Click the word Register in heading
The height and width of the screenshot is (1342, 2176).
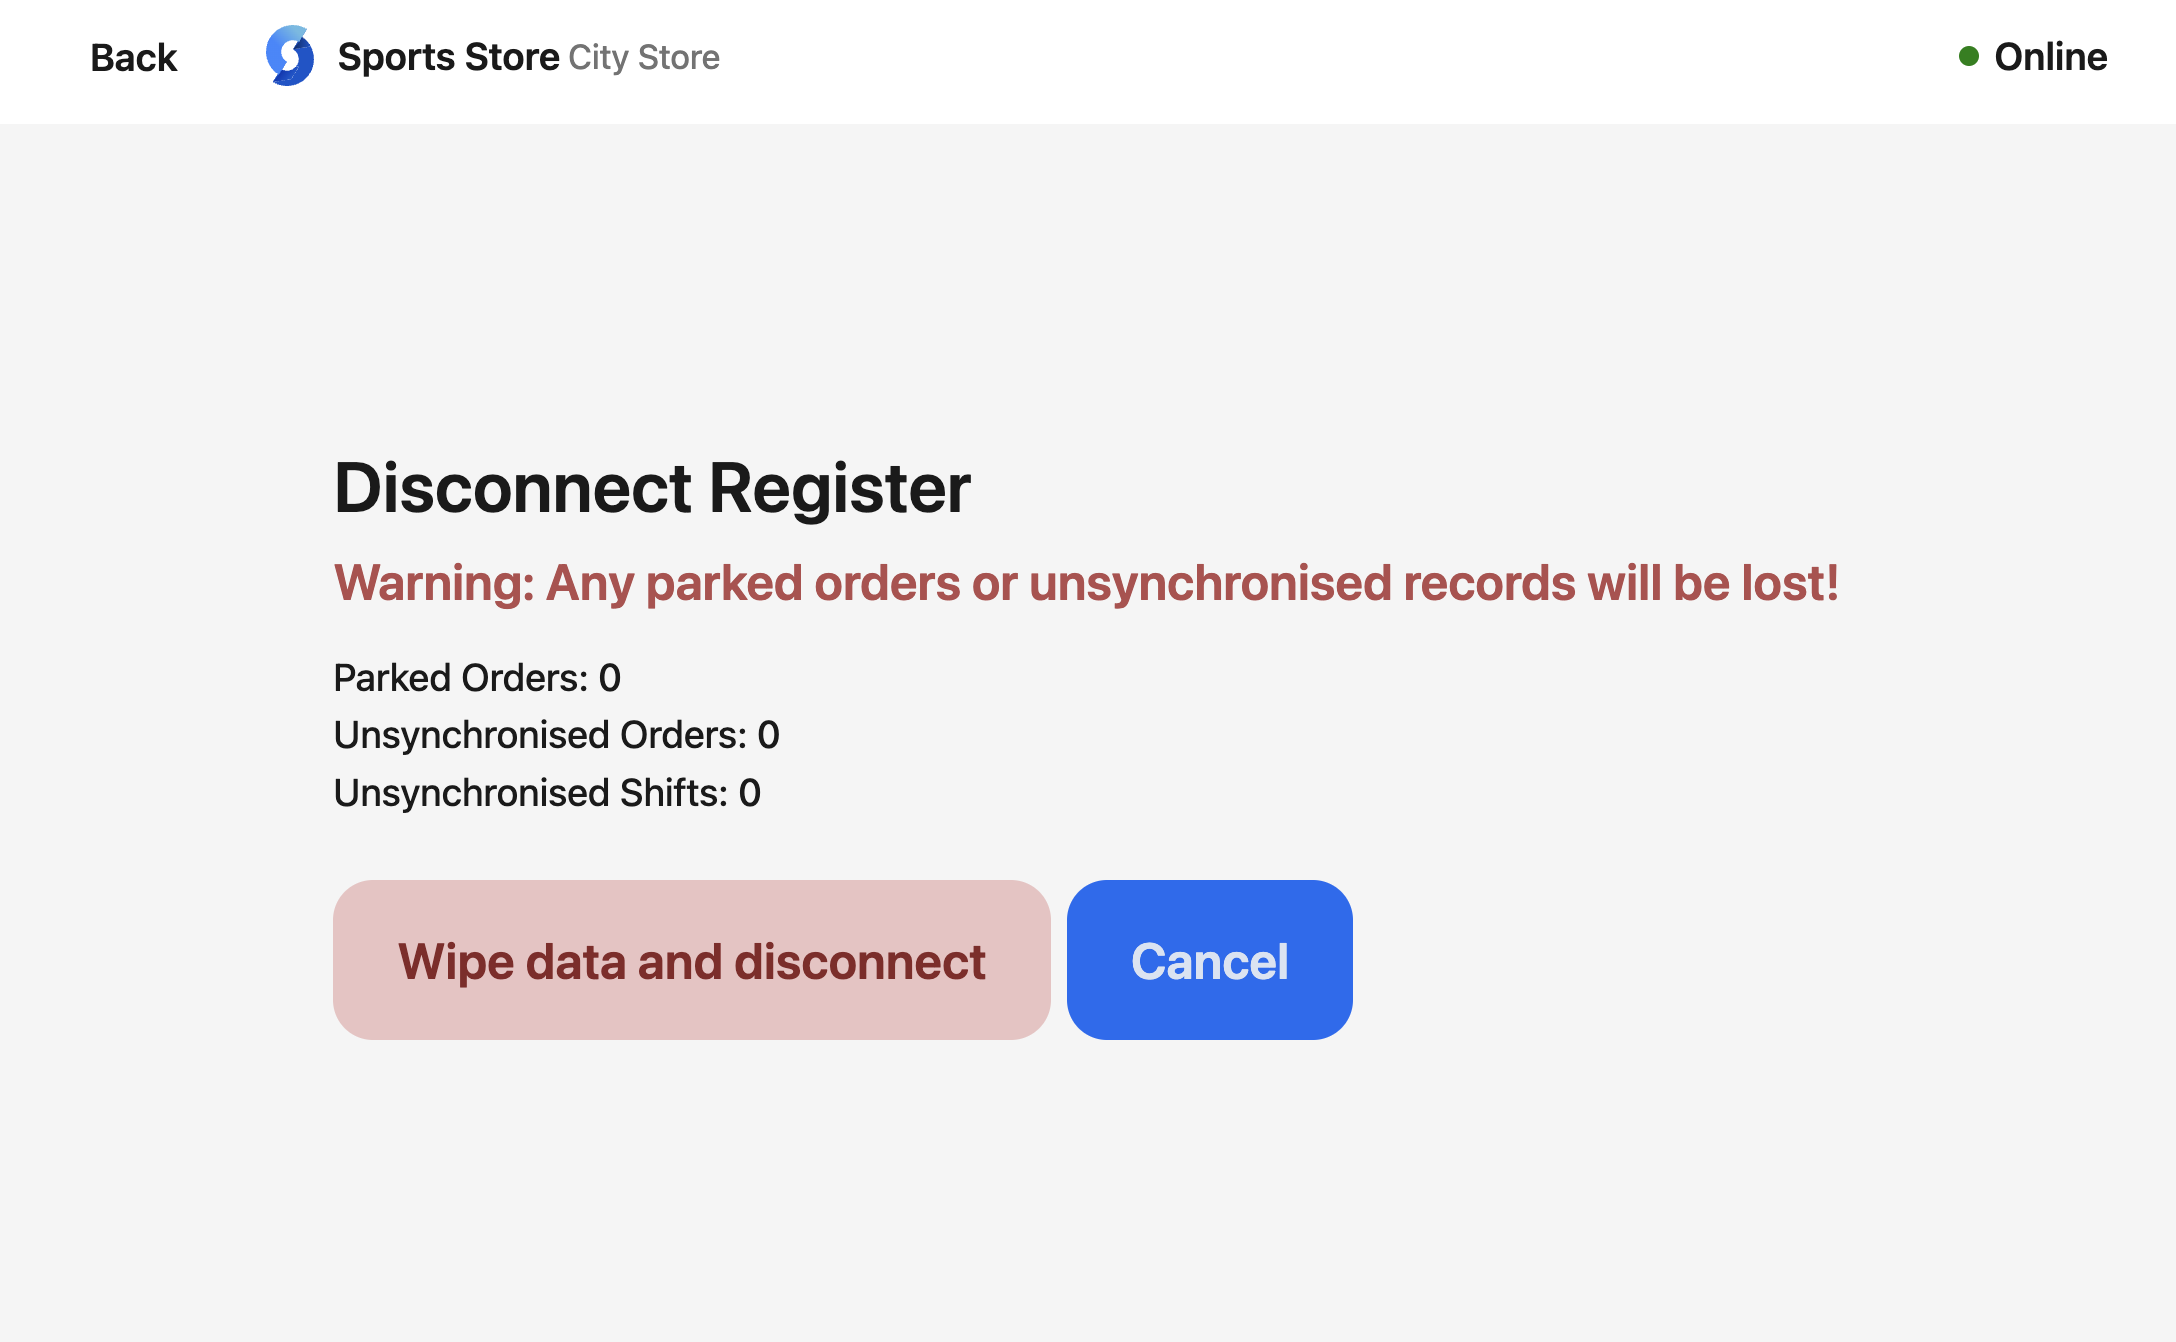click(x=839, y=489)
